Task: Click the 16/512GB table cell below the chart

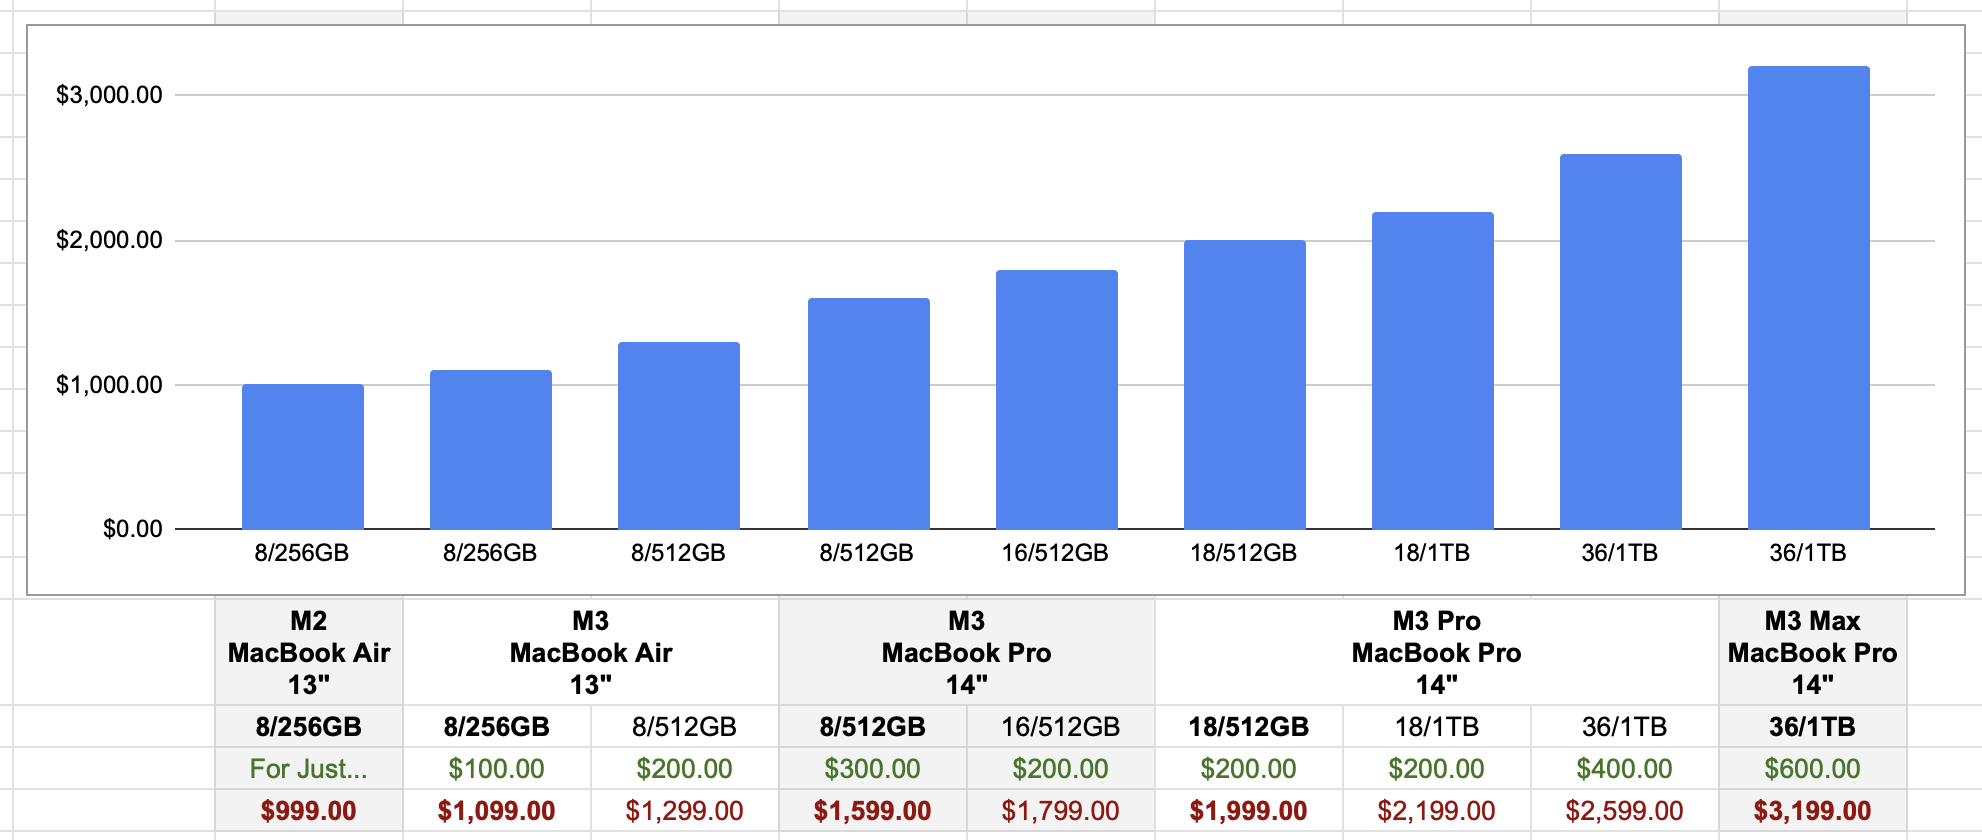Action: [x=1061, y=727]
